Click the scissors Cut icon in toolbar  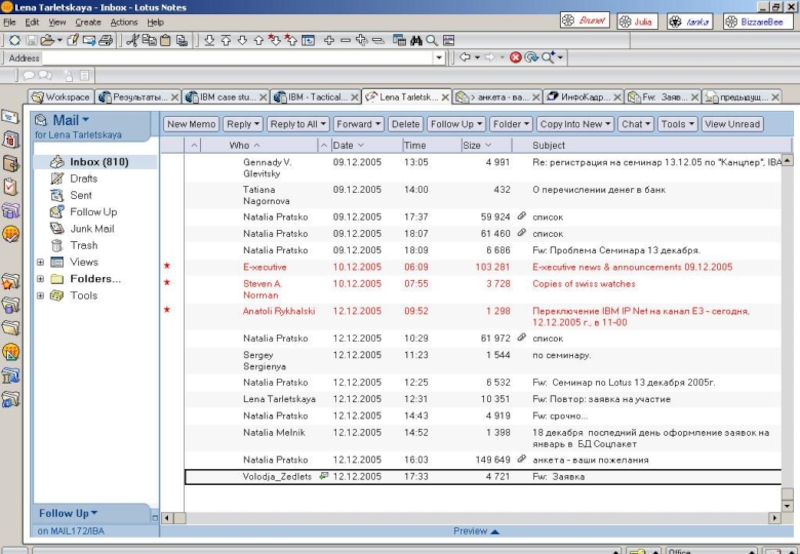[x=133, y=40]
